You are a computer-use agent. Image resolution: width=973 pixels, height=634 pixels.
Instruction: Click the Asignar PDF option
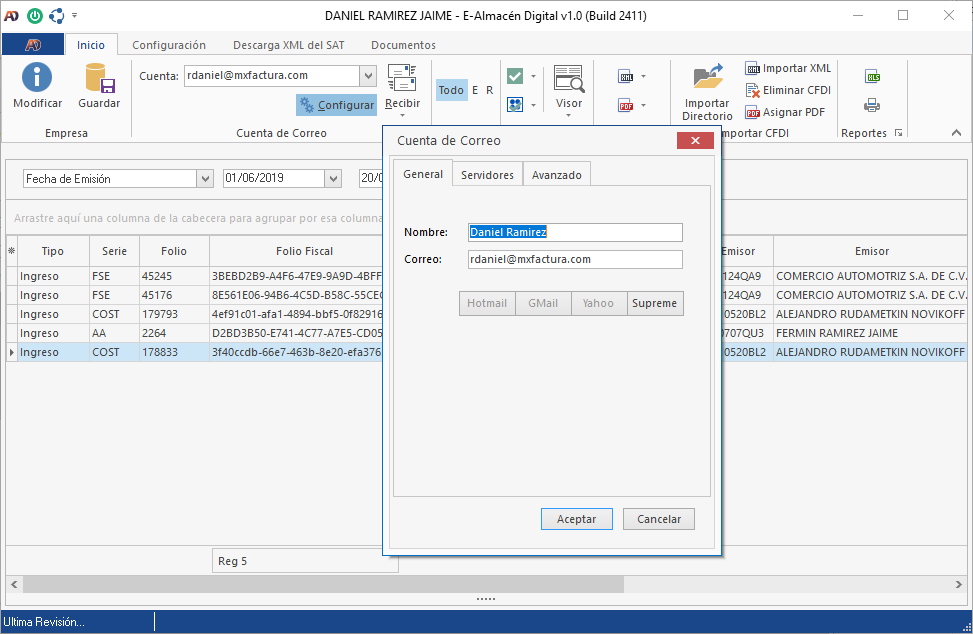(x=786, y=112)
